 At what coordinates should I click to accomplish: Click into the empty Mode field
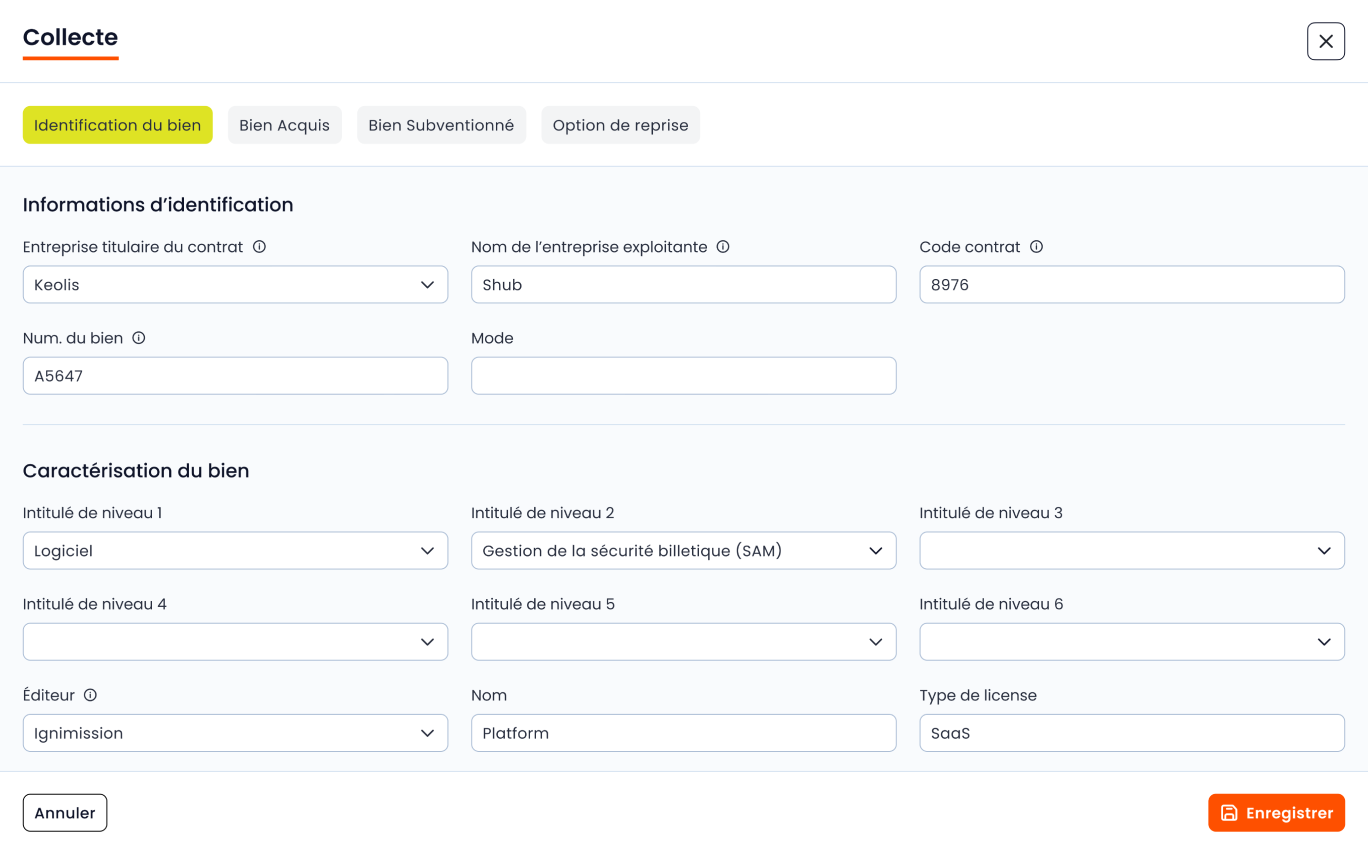(683, 376)
